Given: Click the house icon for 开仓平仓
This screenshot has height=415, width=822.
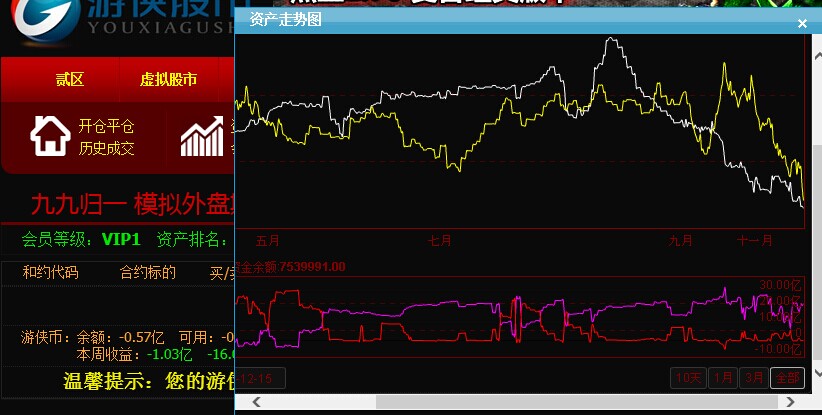Looking at the screenshot, I should [x=49, y=137].
